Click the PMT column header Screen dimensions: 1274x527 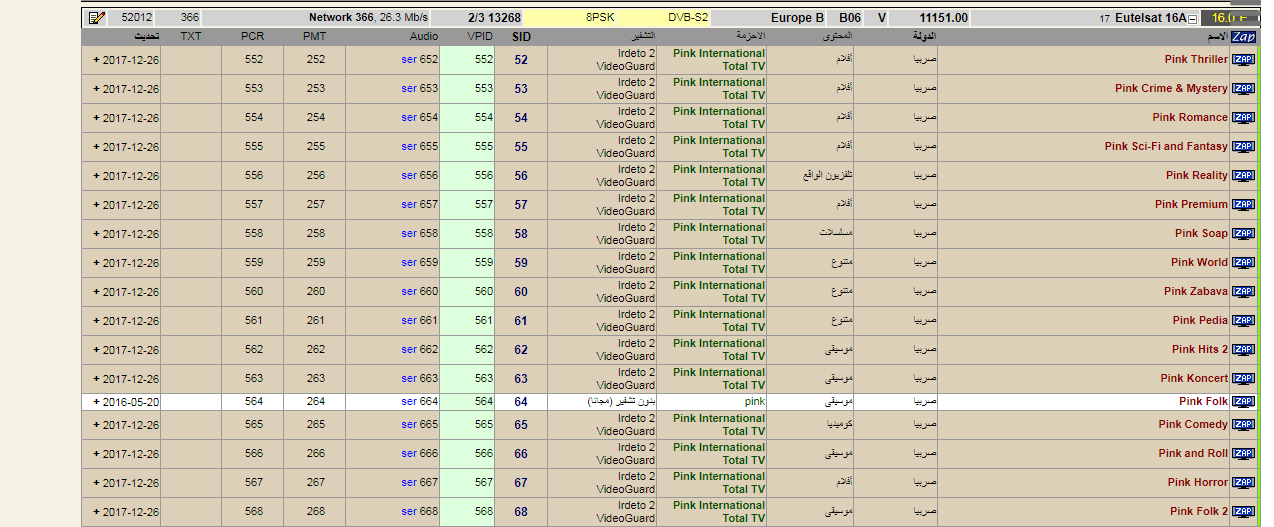click(x=315, y=37)
